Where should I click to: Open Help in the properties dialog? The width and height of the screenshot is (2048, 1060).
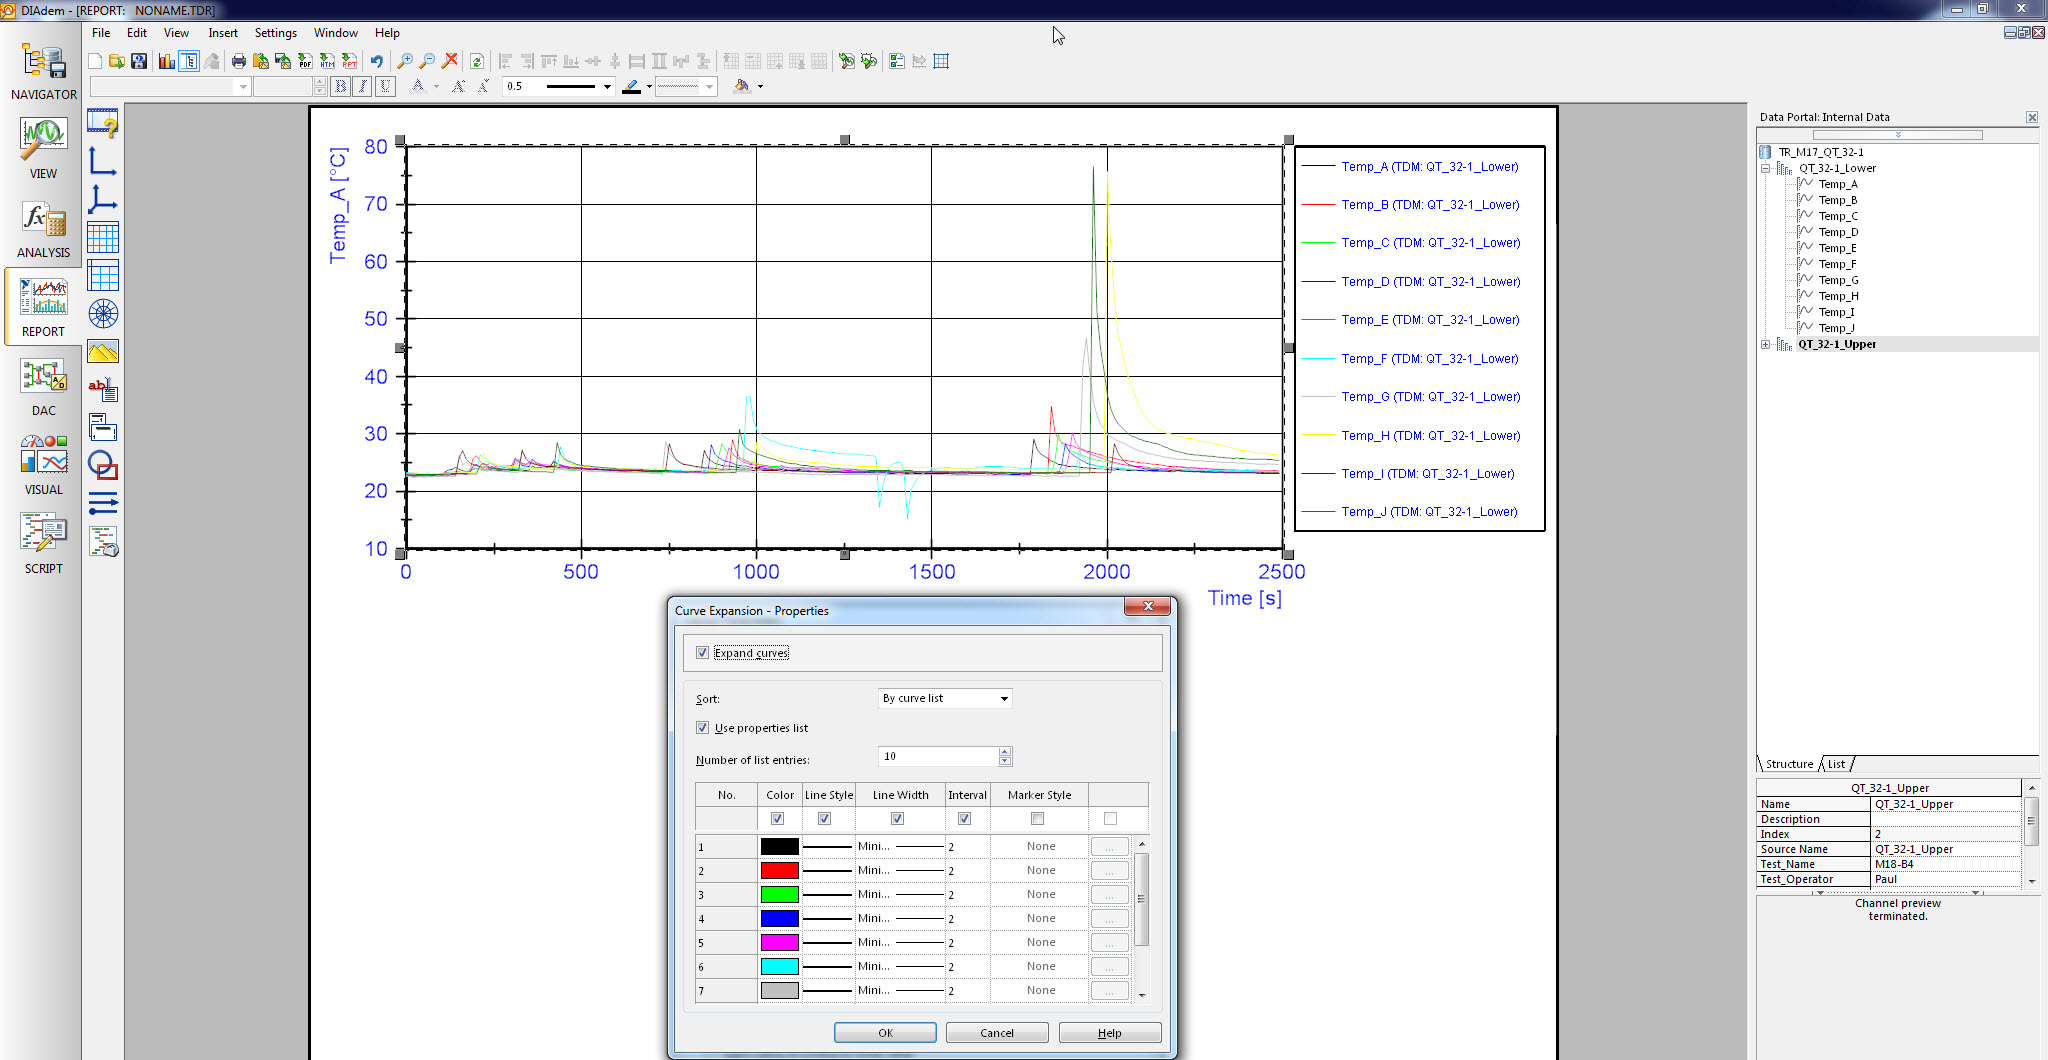tap(1110, 1033)
